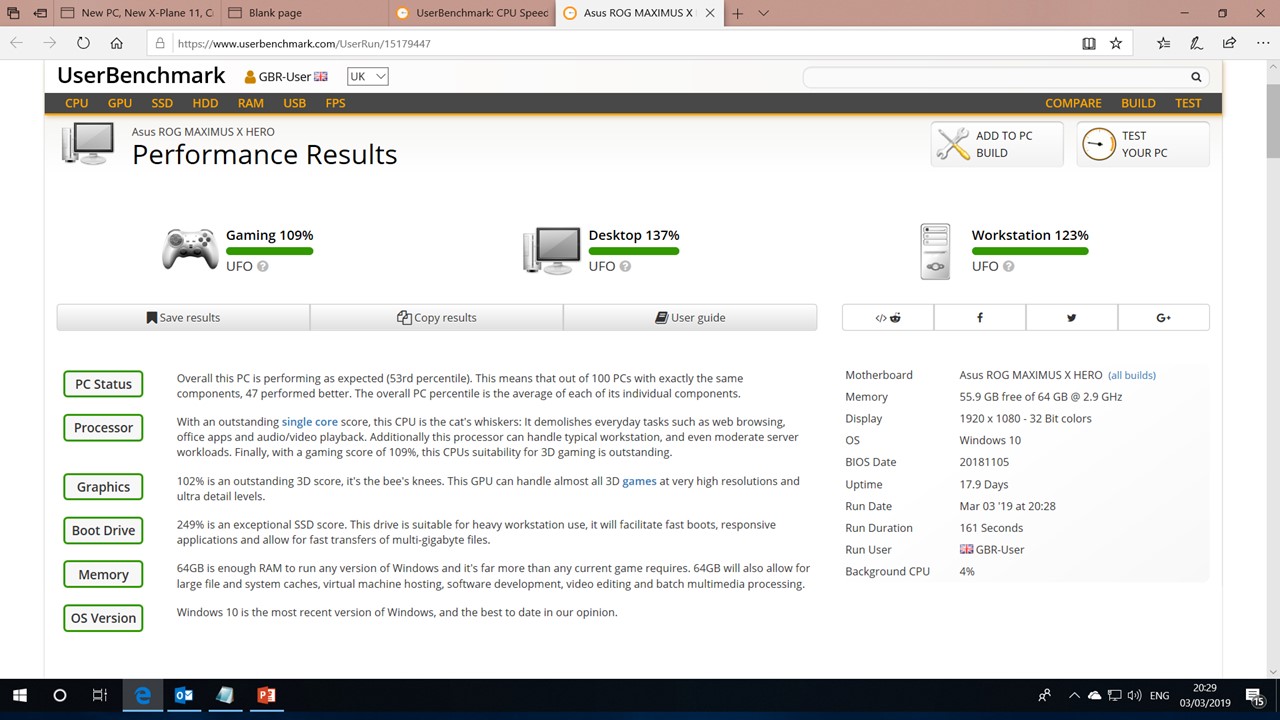Select the SSD menu item

coord(162,103)
